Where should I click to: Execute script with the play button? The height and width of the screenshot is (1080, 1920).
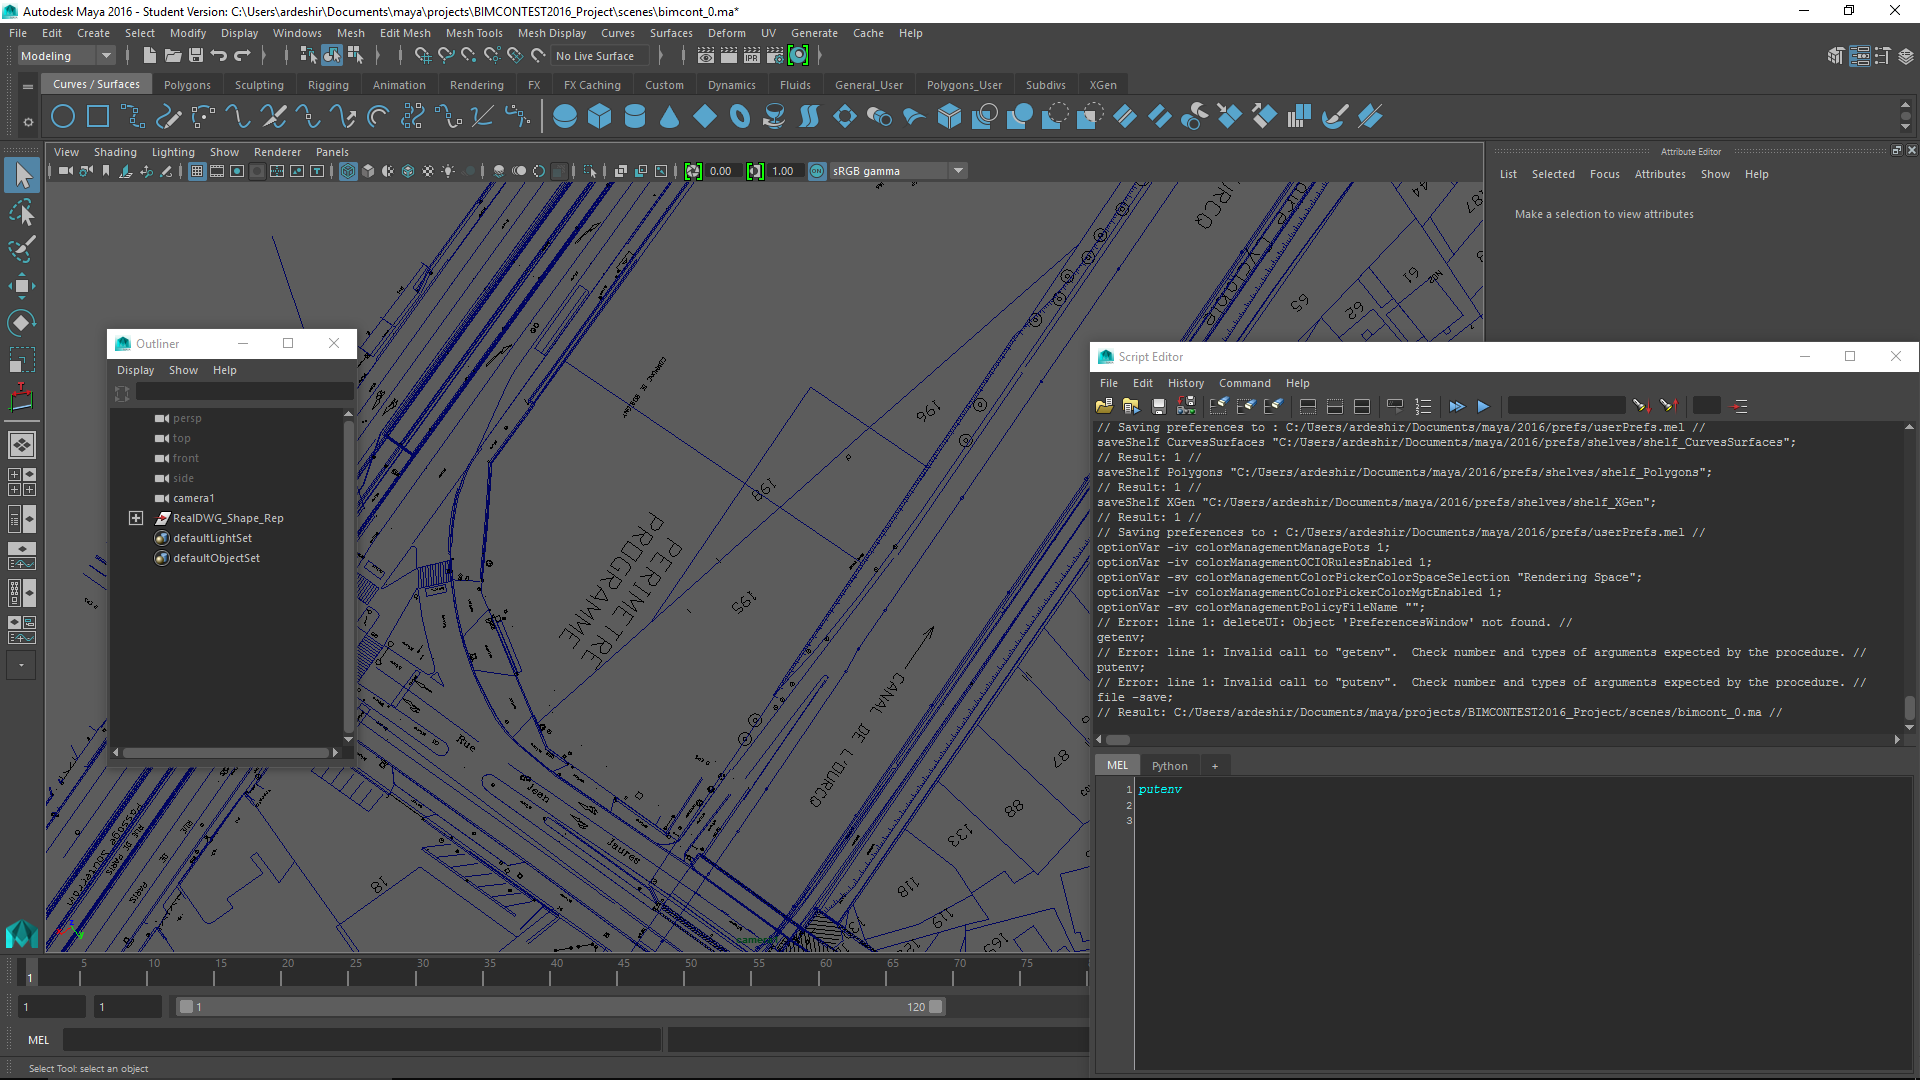pos(1483,406)
